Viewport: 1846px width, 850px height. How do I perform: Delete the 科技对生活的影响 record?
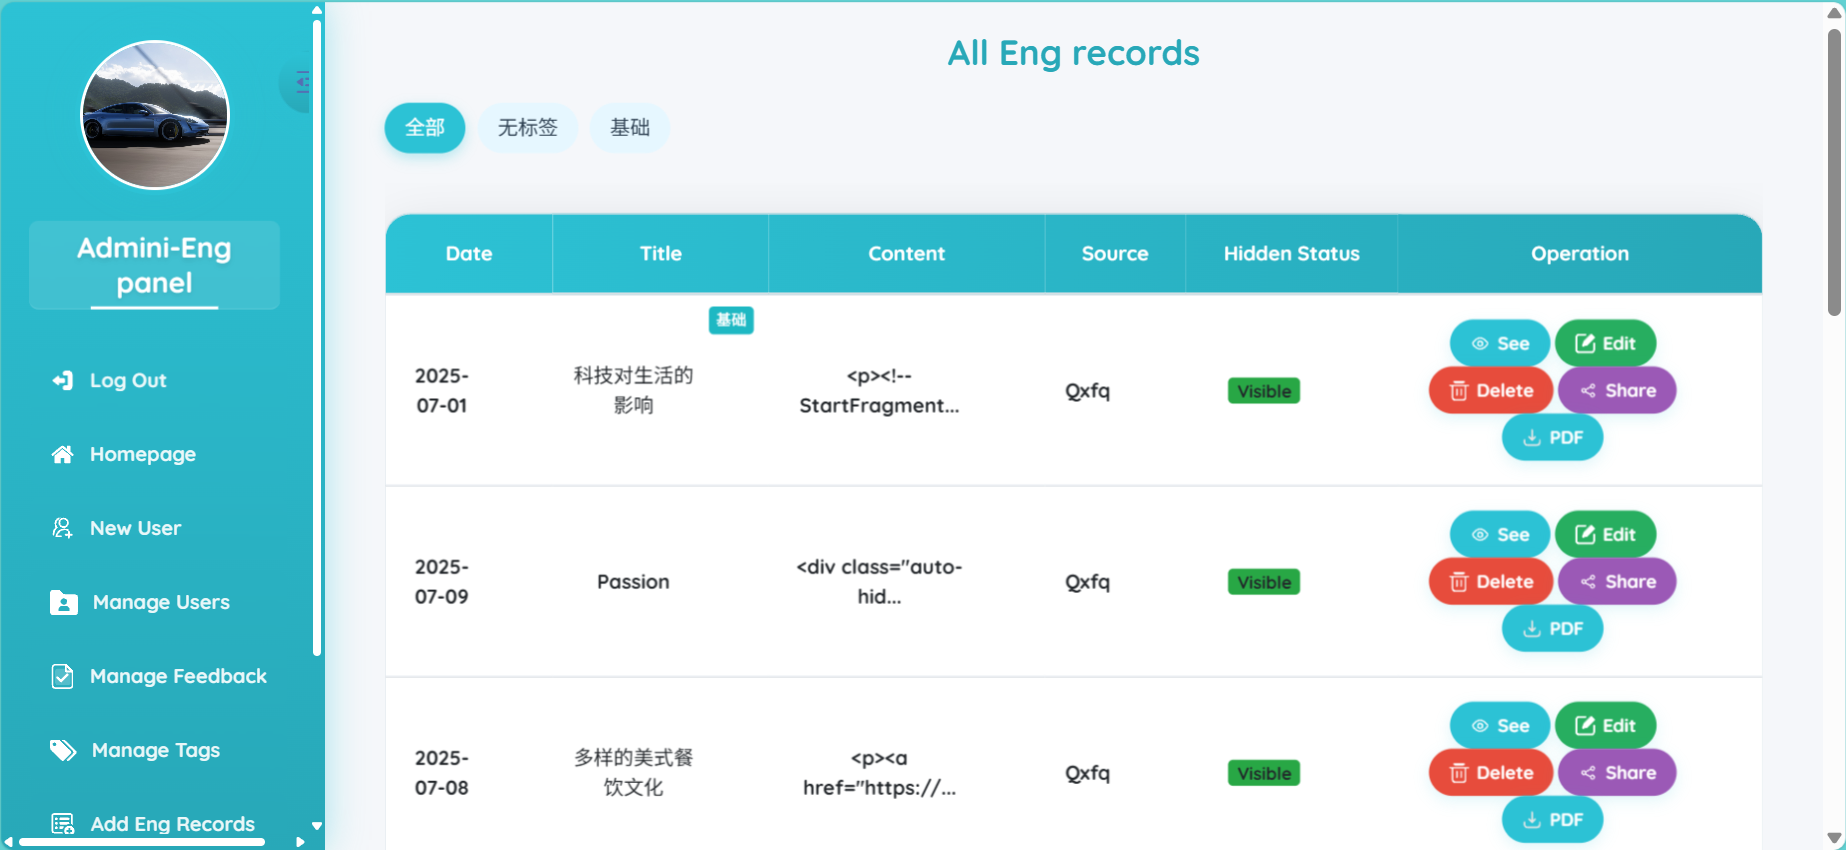click(1490, 390)
